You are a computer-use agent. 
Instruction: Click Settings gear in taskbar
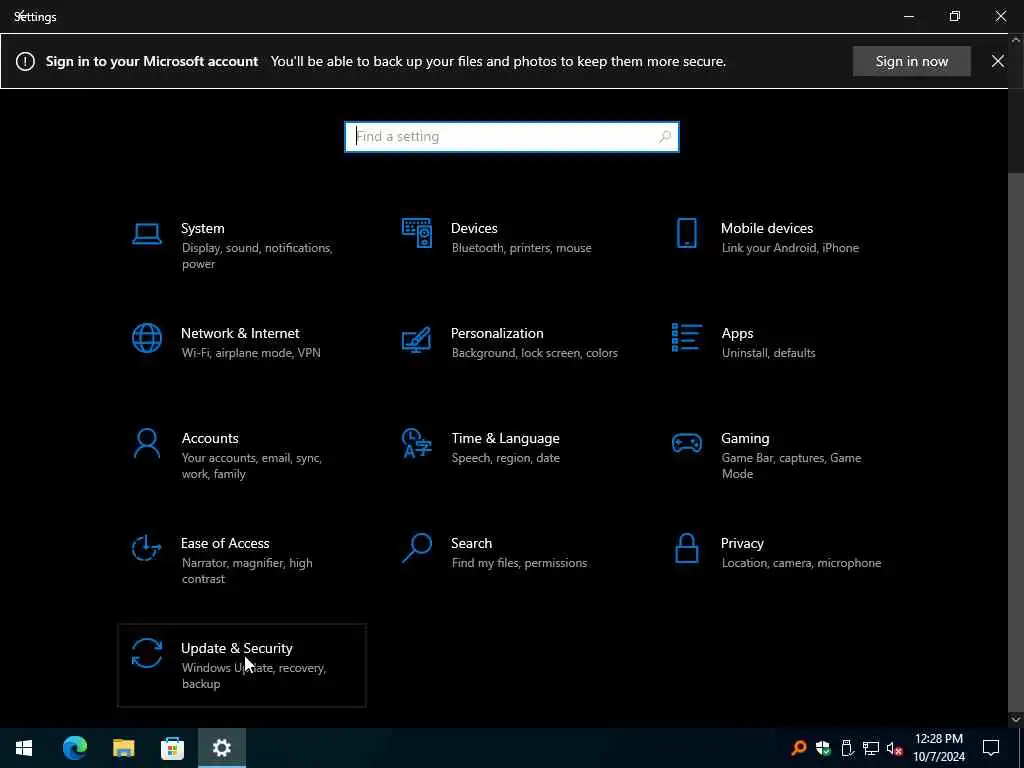tap(221, 748)
